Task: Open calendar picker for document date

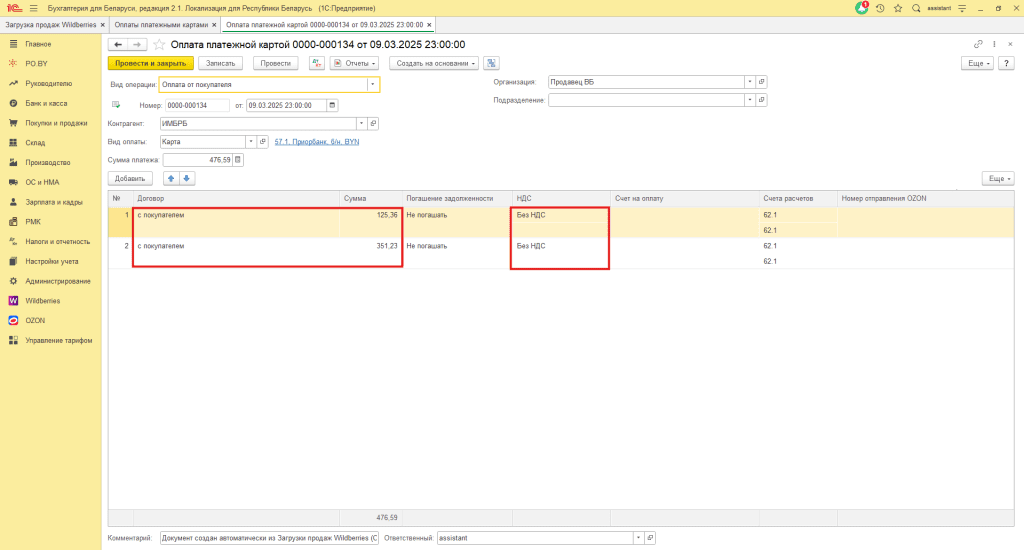Action: click(x=332, y=105)
